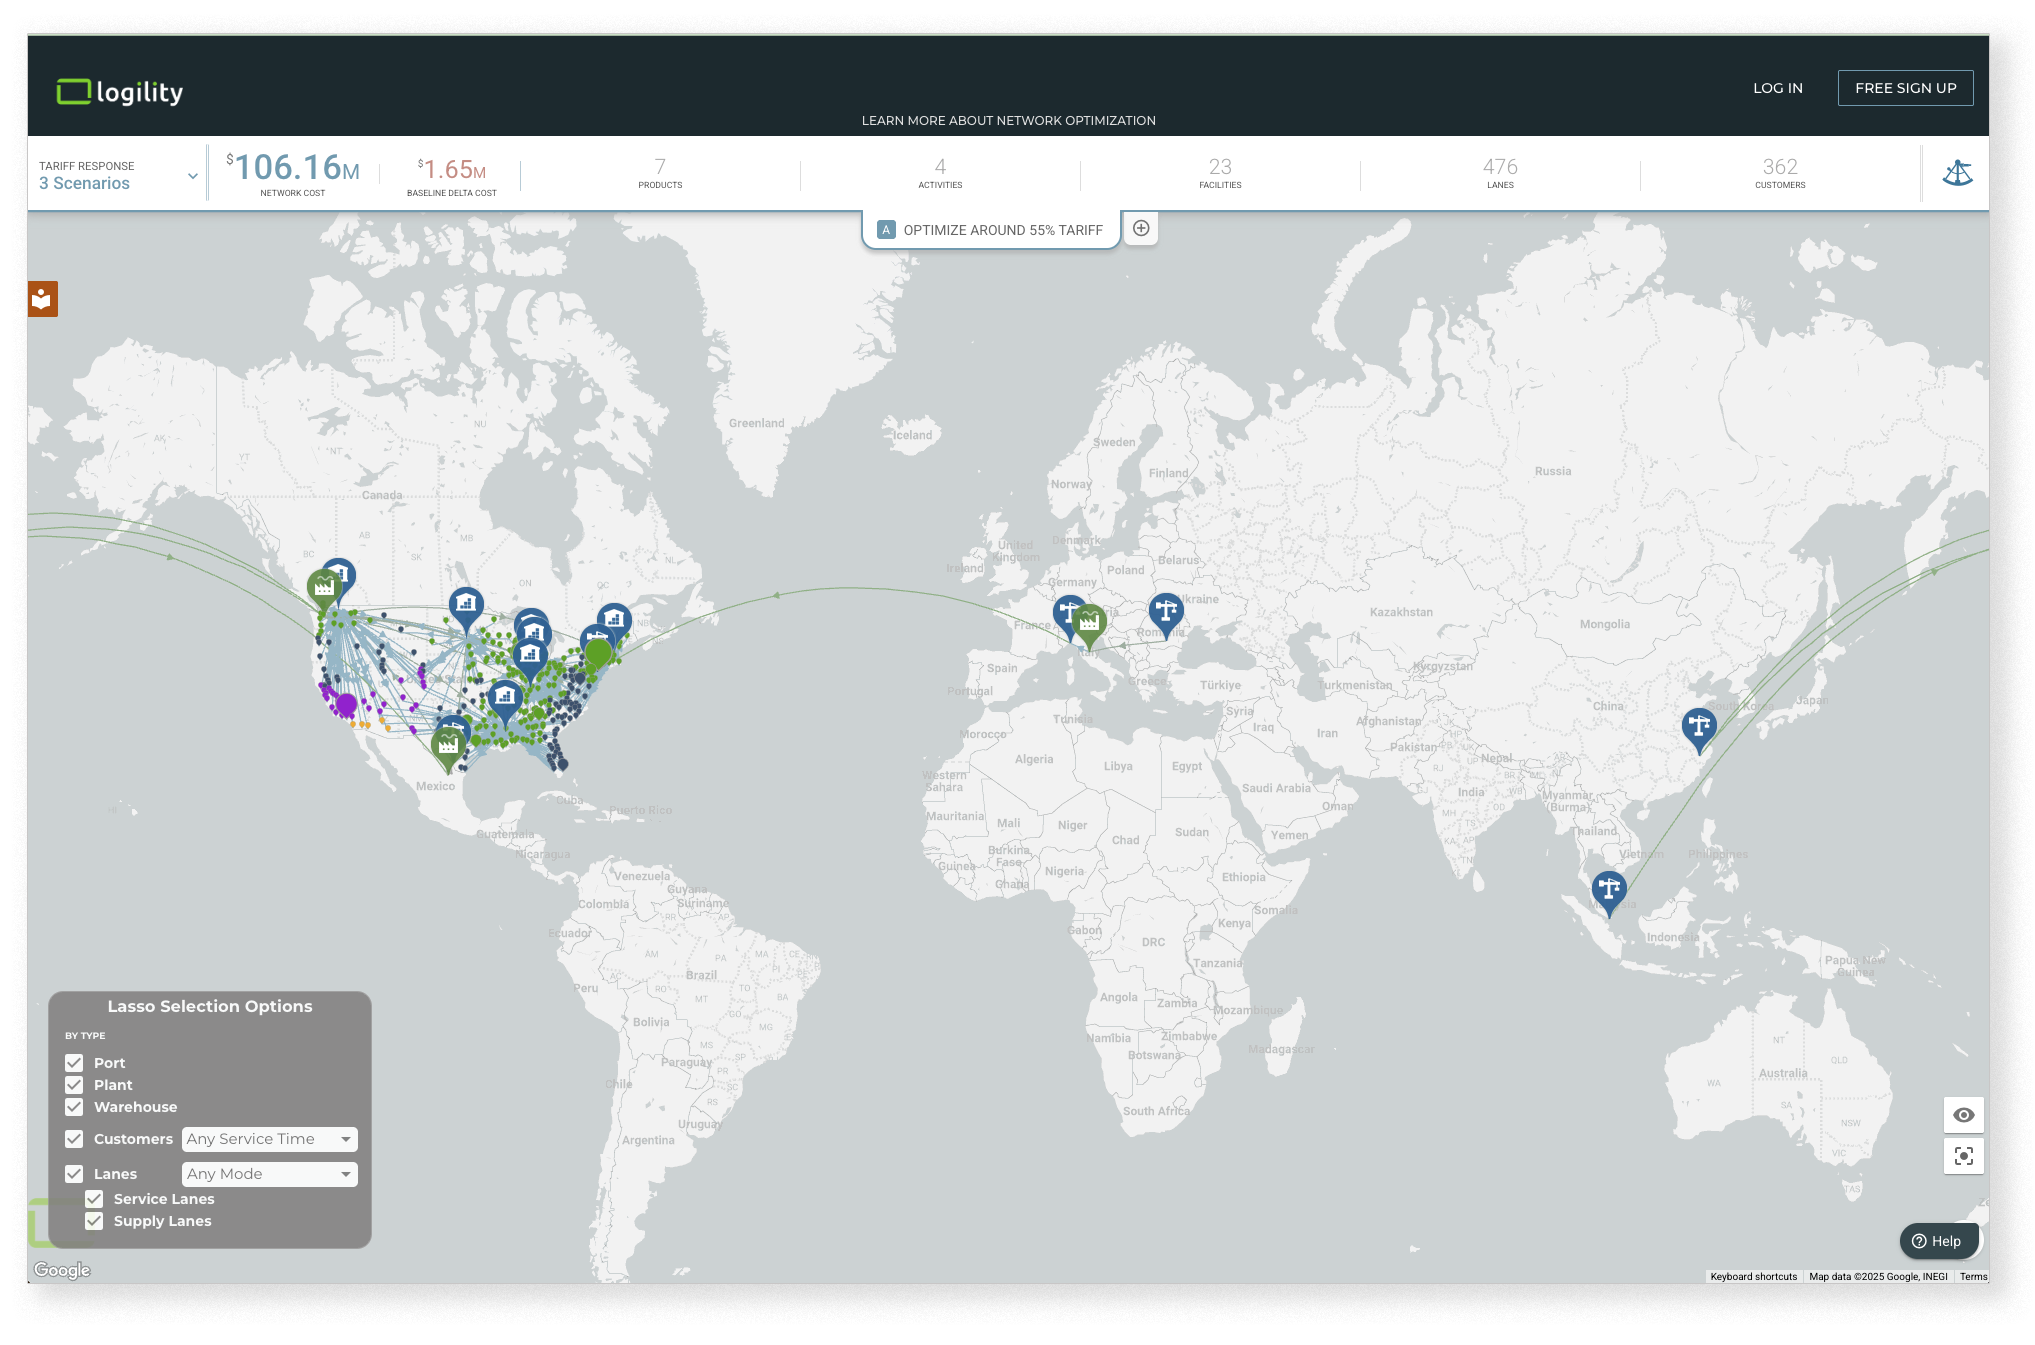This screenshot has height=1345, width=2035.
Task: Click the port marker in Malaysia
Action: (x=1608, y=888)
